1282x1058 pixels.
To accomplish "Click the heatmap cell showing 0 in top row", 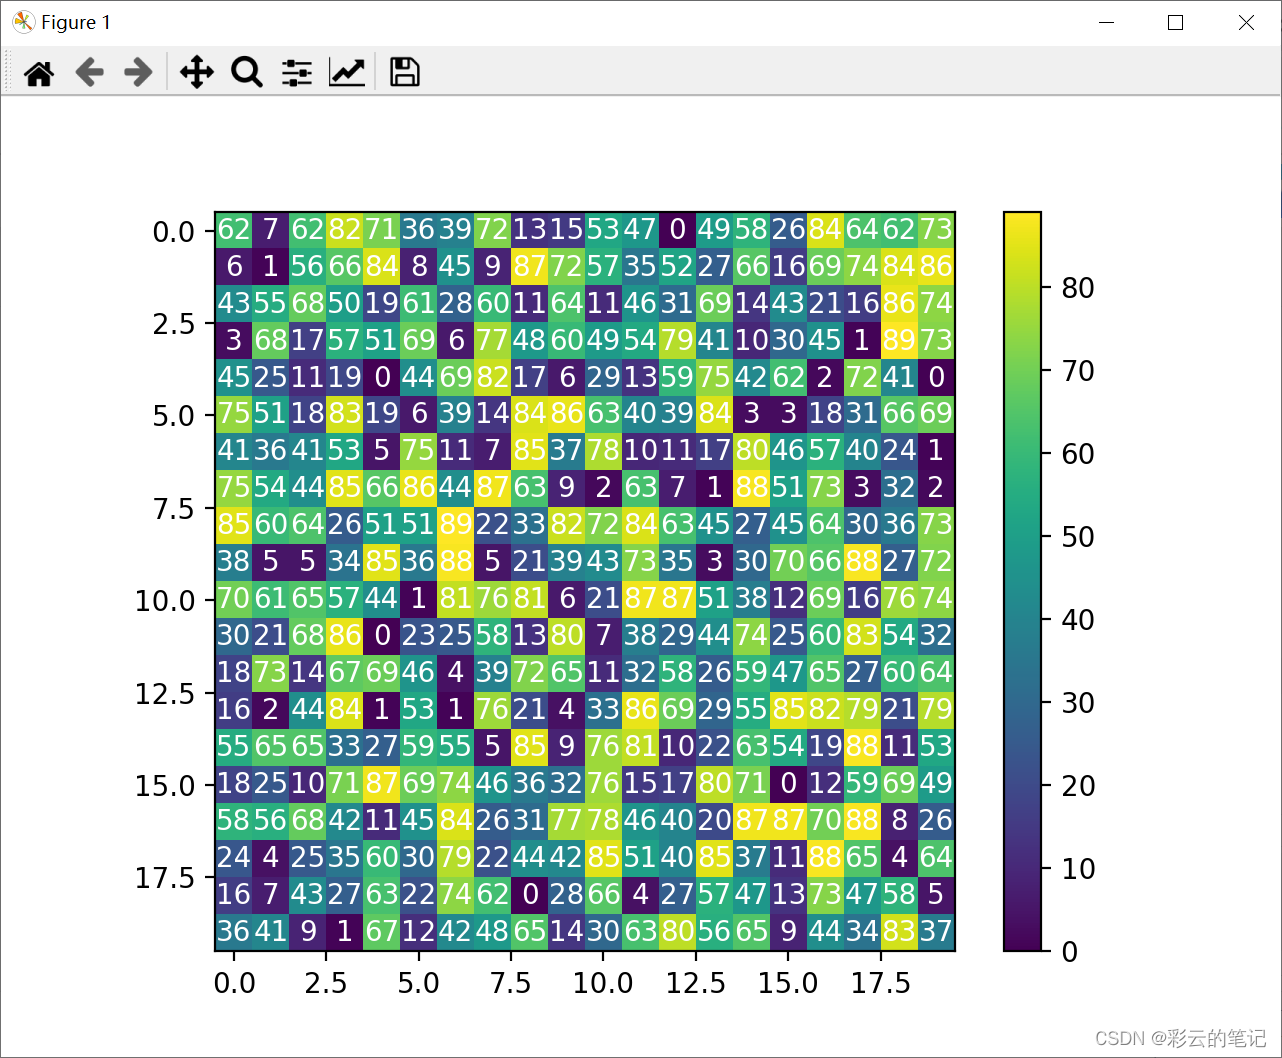I will [x=677, y=229].
